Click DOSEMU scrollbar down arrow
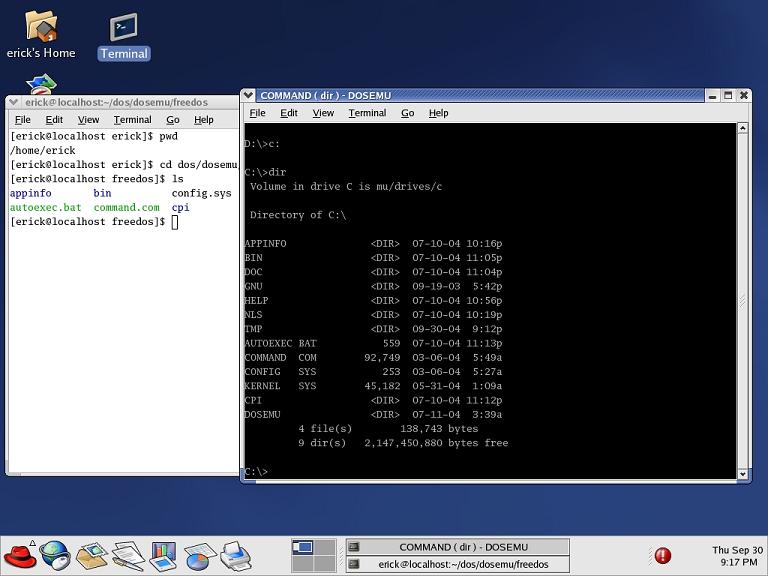This screenshot has width=768, height=576. click(x=743, y=474)
